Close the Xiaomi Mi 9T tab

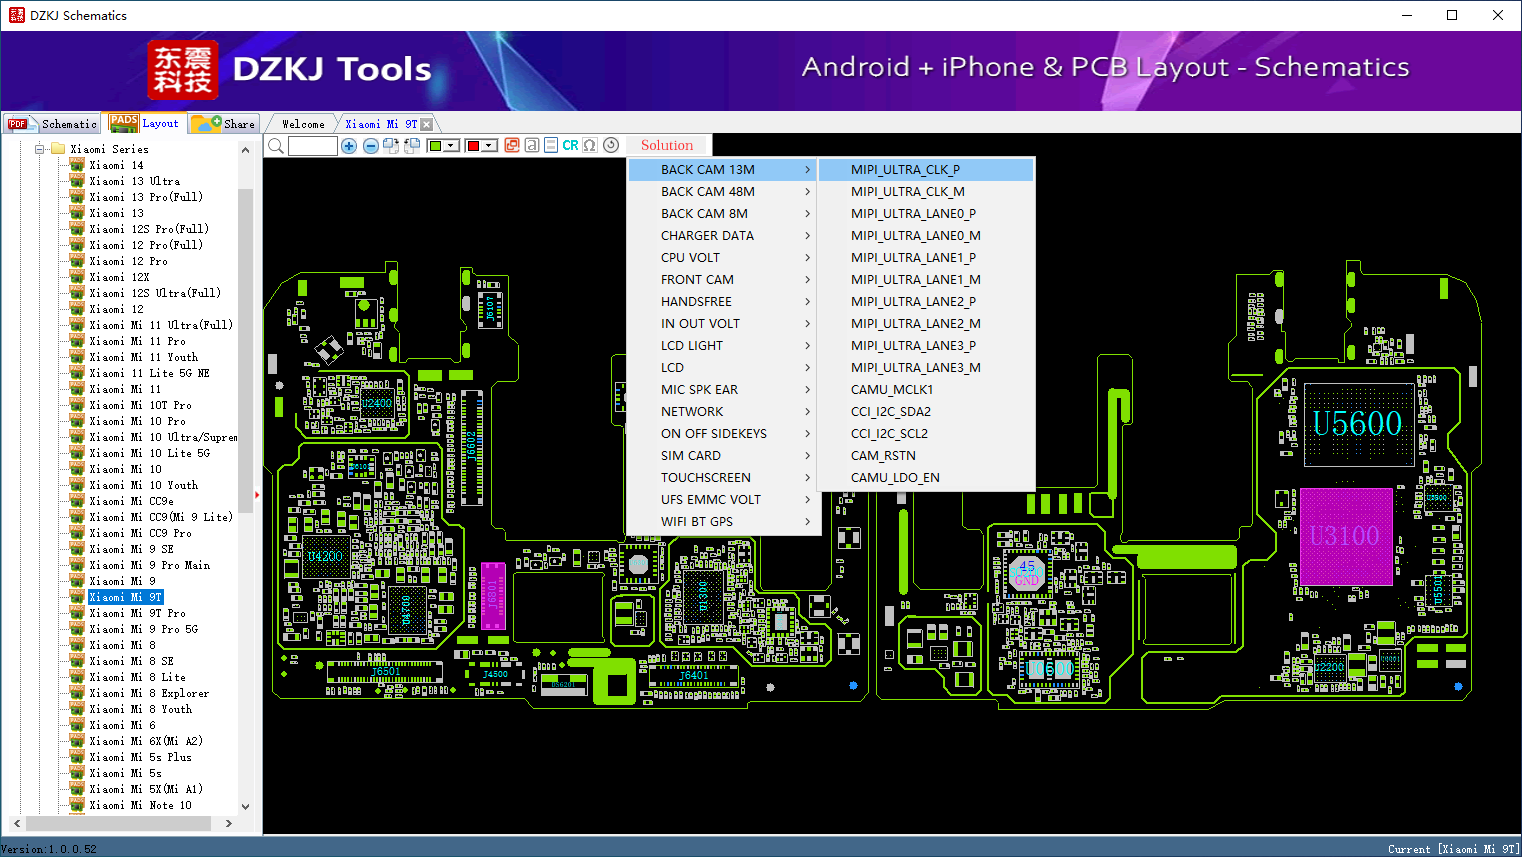(x=427, y=124)
